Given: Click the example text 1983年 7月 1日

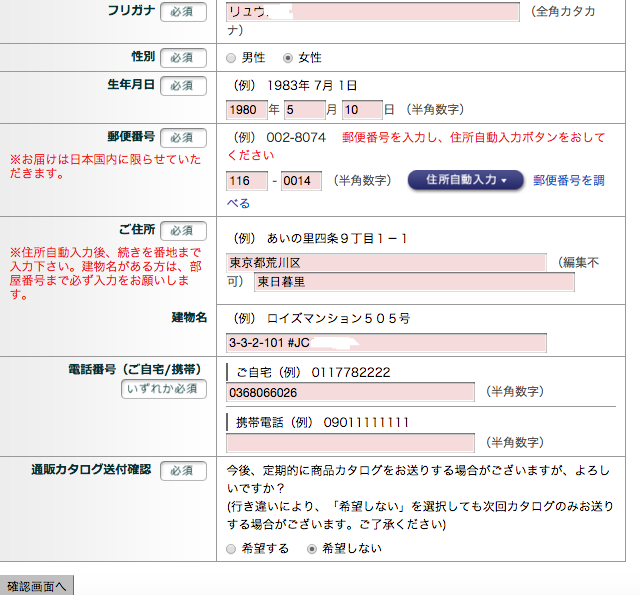Looking at the screenshot, I should (x=312, y=86).
